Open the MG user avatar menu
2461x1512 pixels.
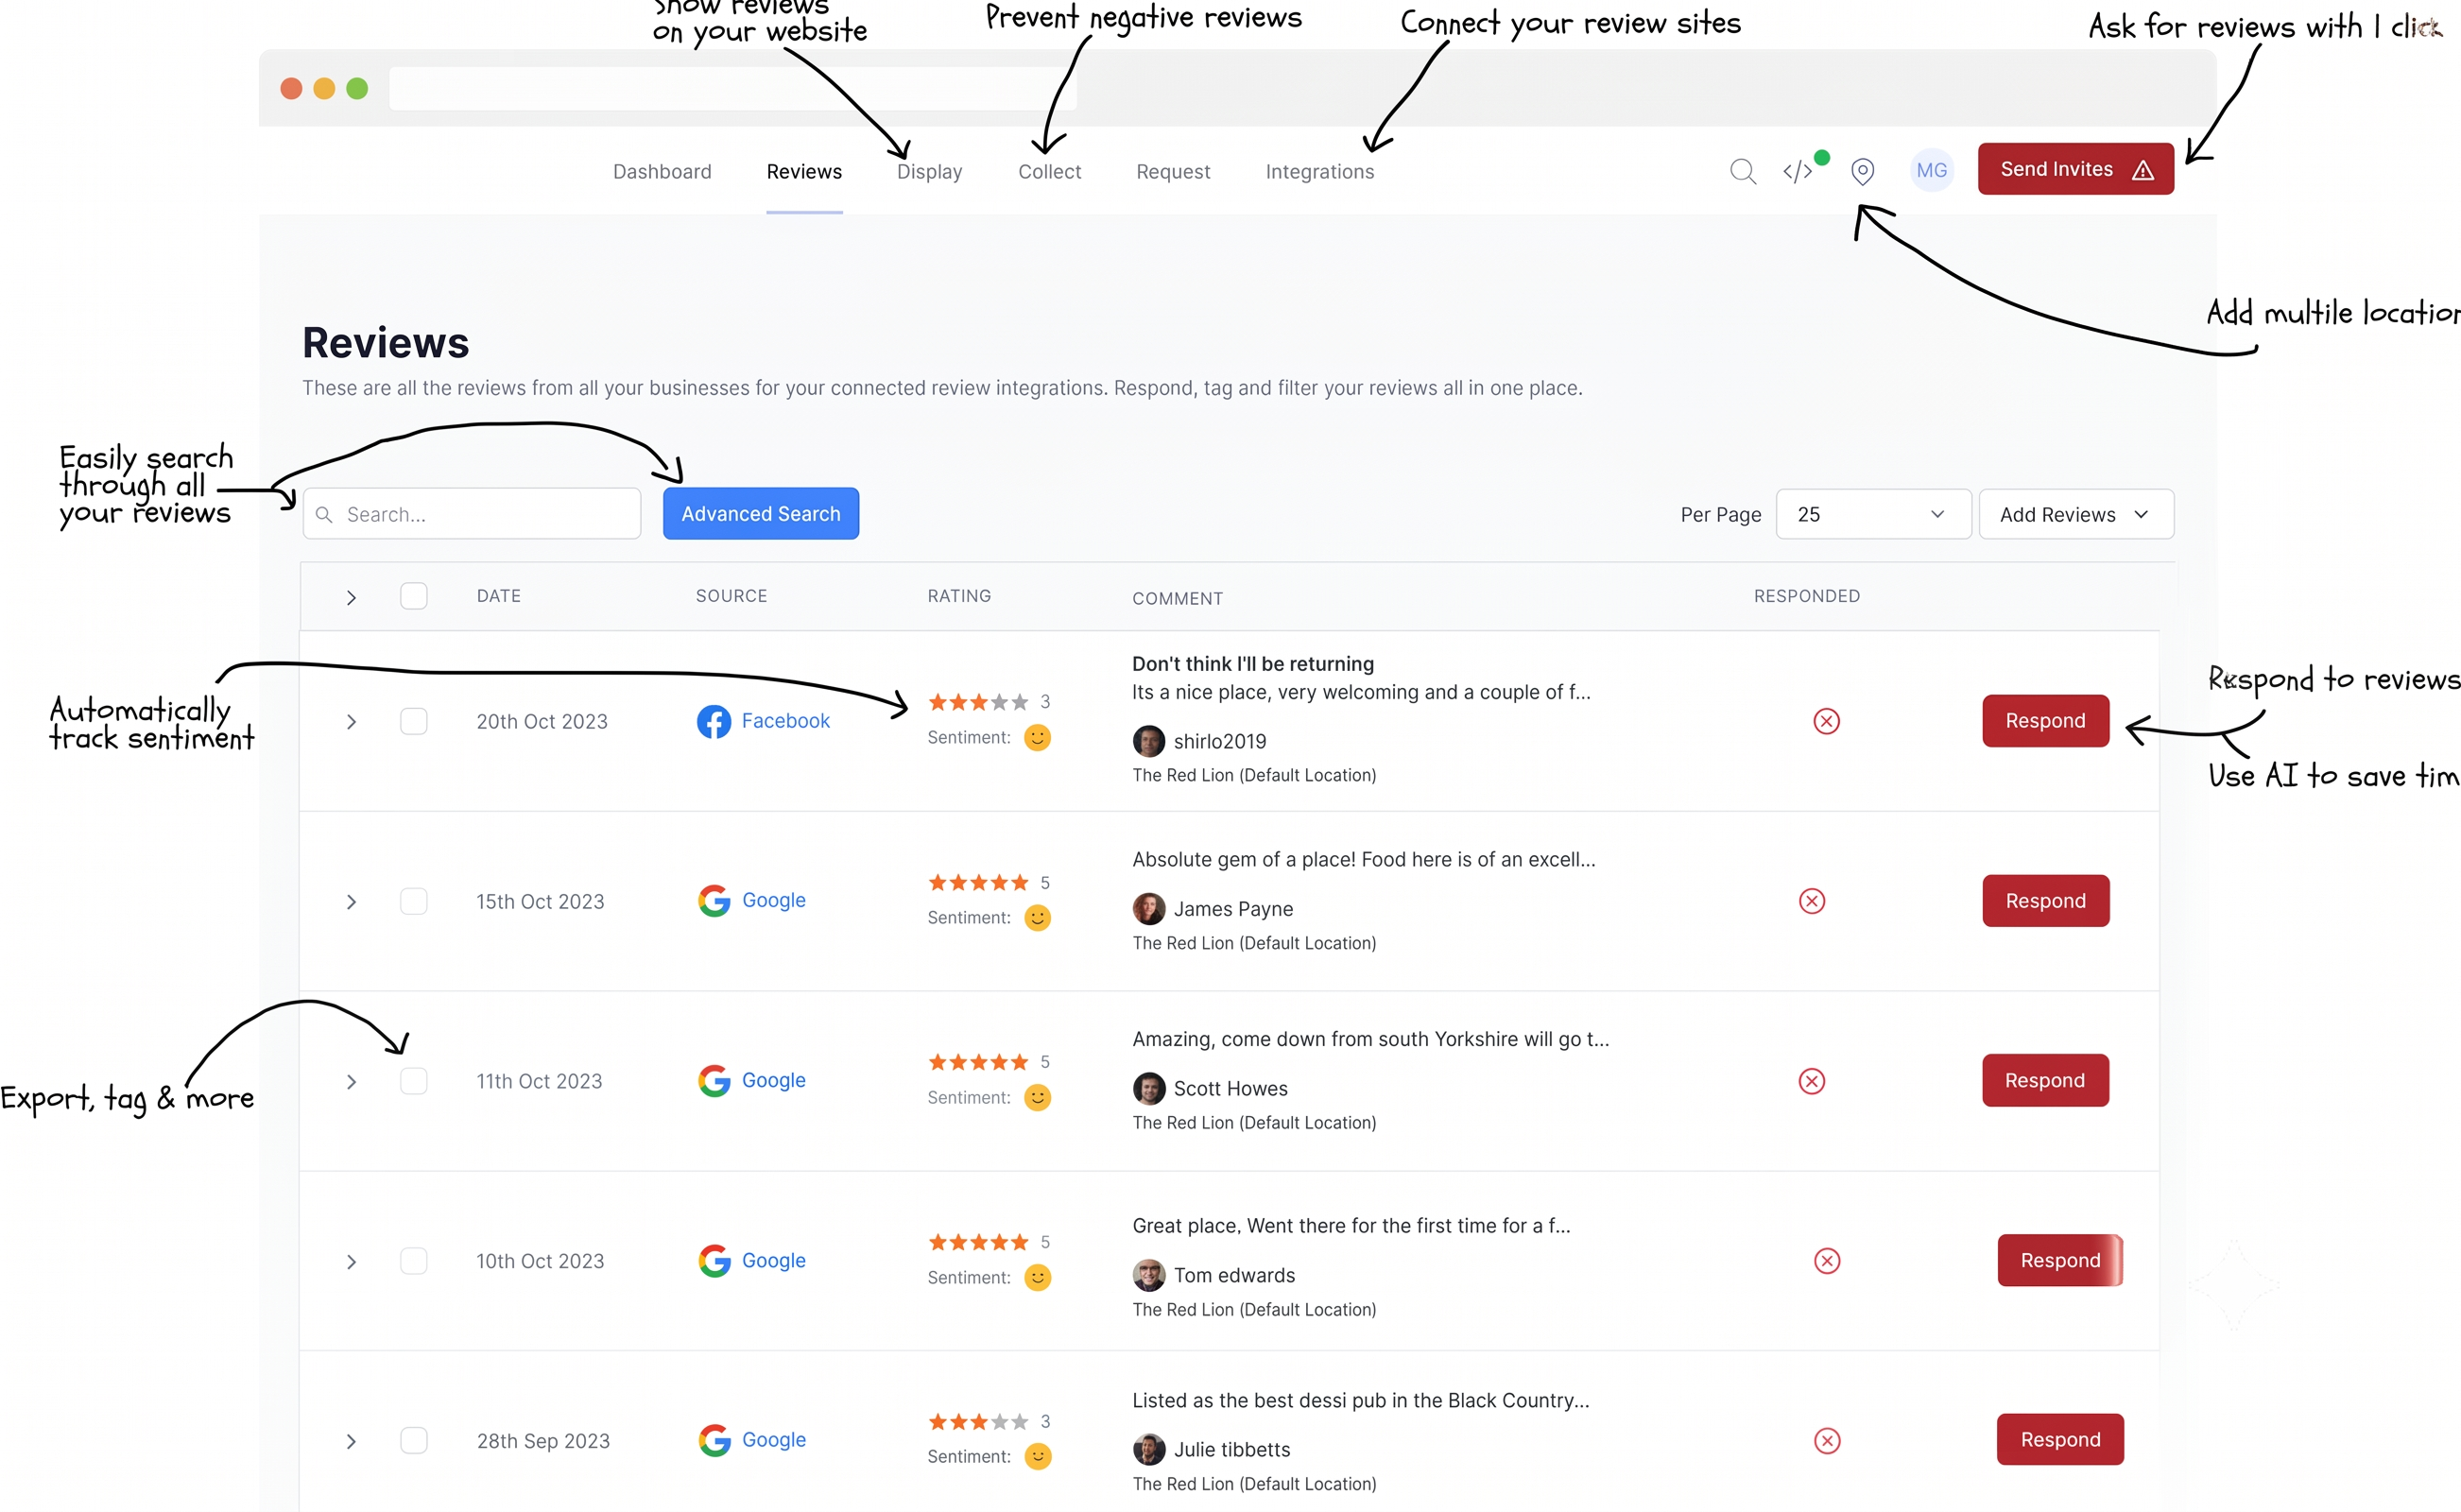click(x=1931, y=170)
